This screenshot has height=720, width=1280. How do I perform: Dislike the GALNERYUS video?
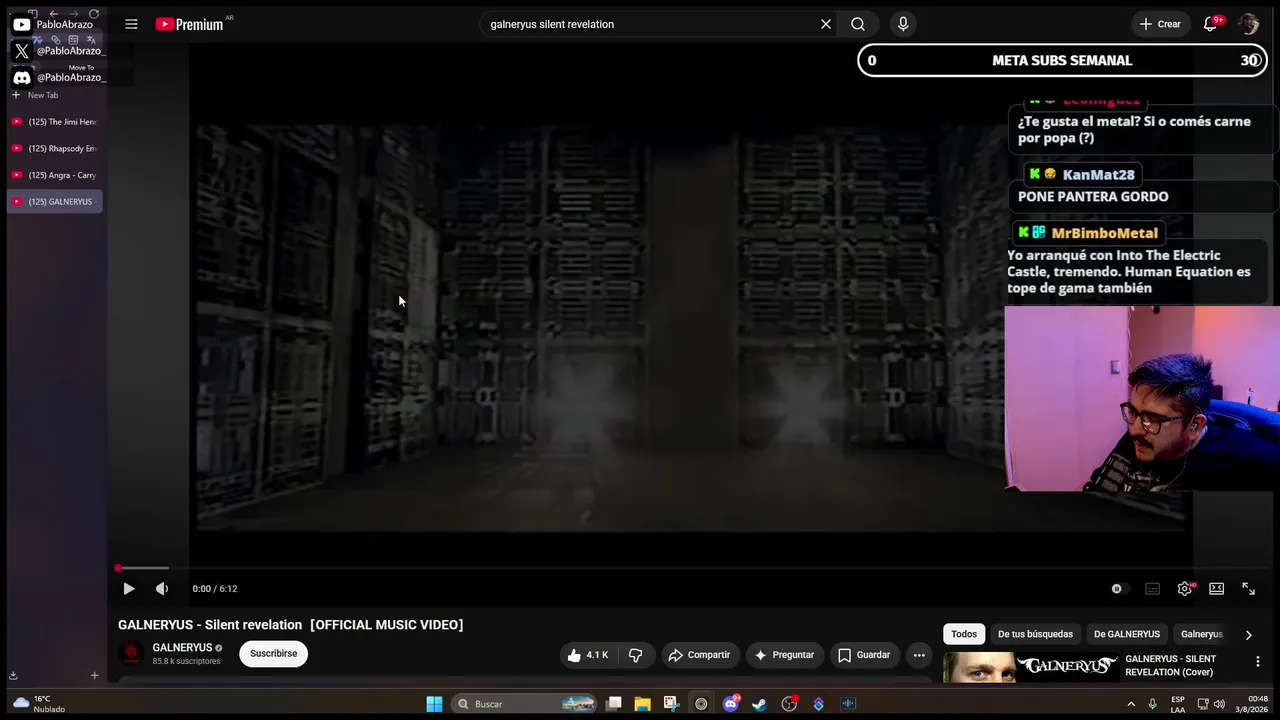coord(635,655)
